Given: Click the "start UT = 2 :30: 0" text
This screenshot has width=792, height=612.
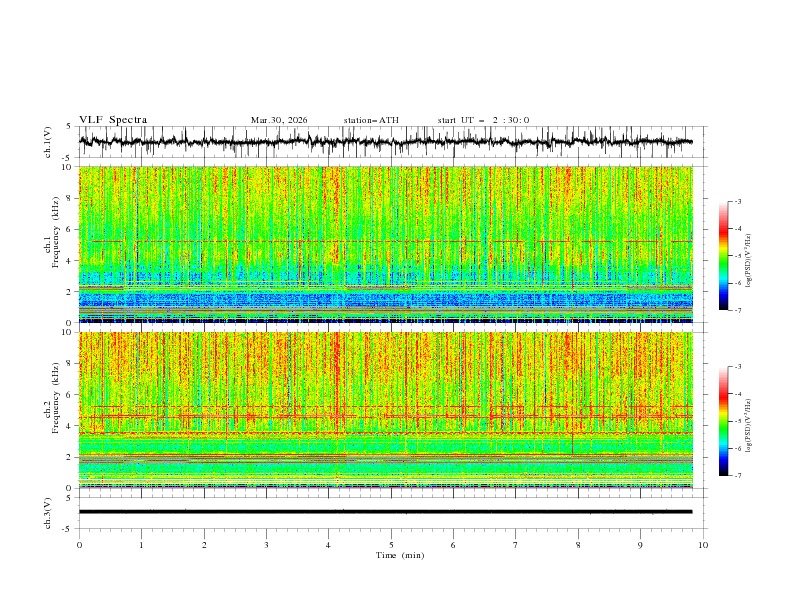Looking at the screenshot, I should (483, 120).
